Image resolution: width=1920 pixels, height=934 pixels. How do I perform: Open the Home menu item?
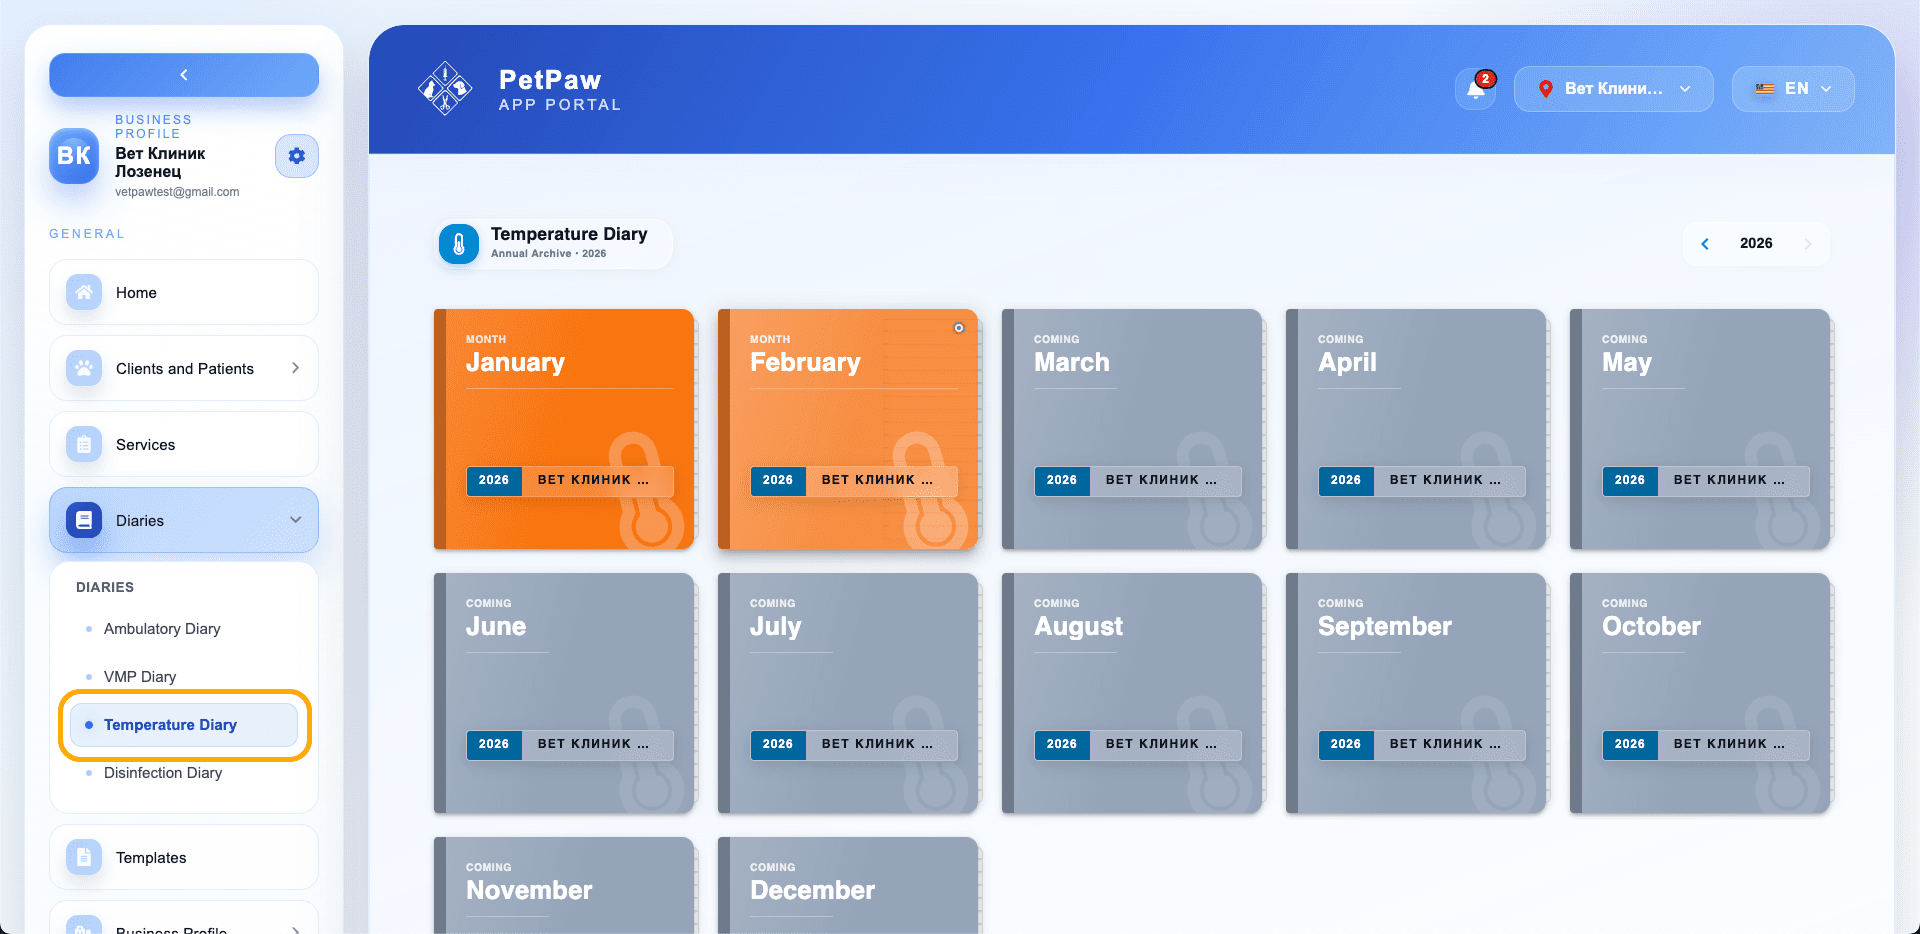[184, 292]
